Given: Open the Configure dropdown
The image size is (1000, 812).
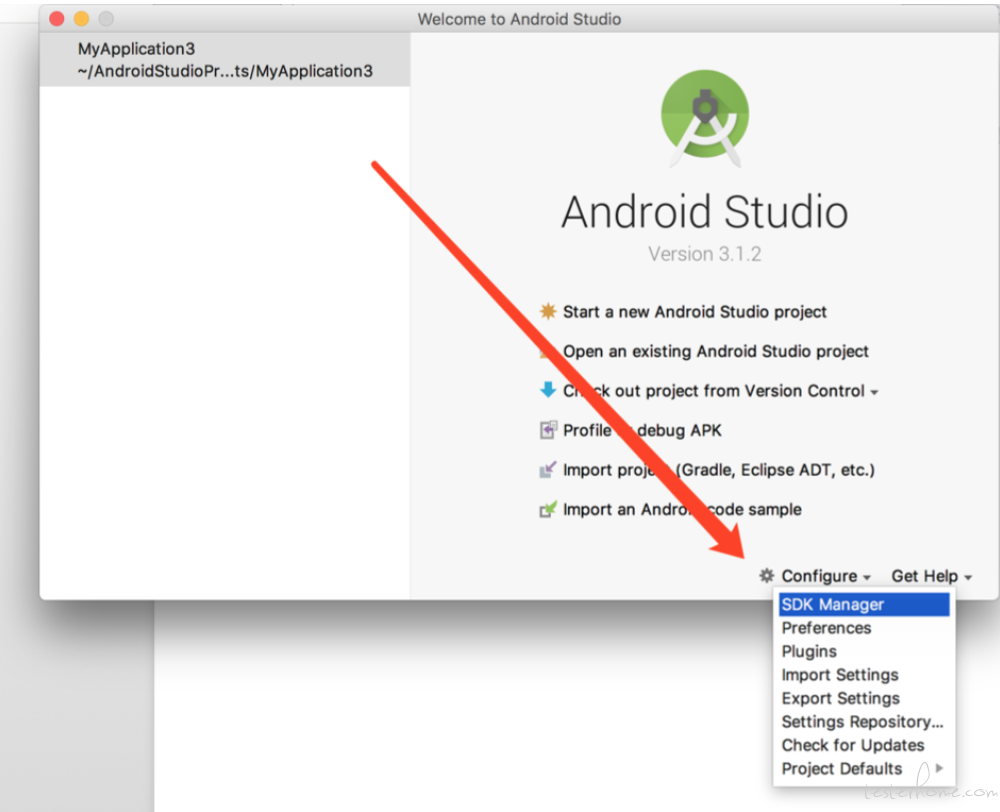Looking at the screenshot, I should tap(825, 576).
